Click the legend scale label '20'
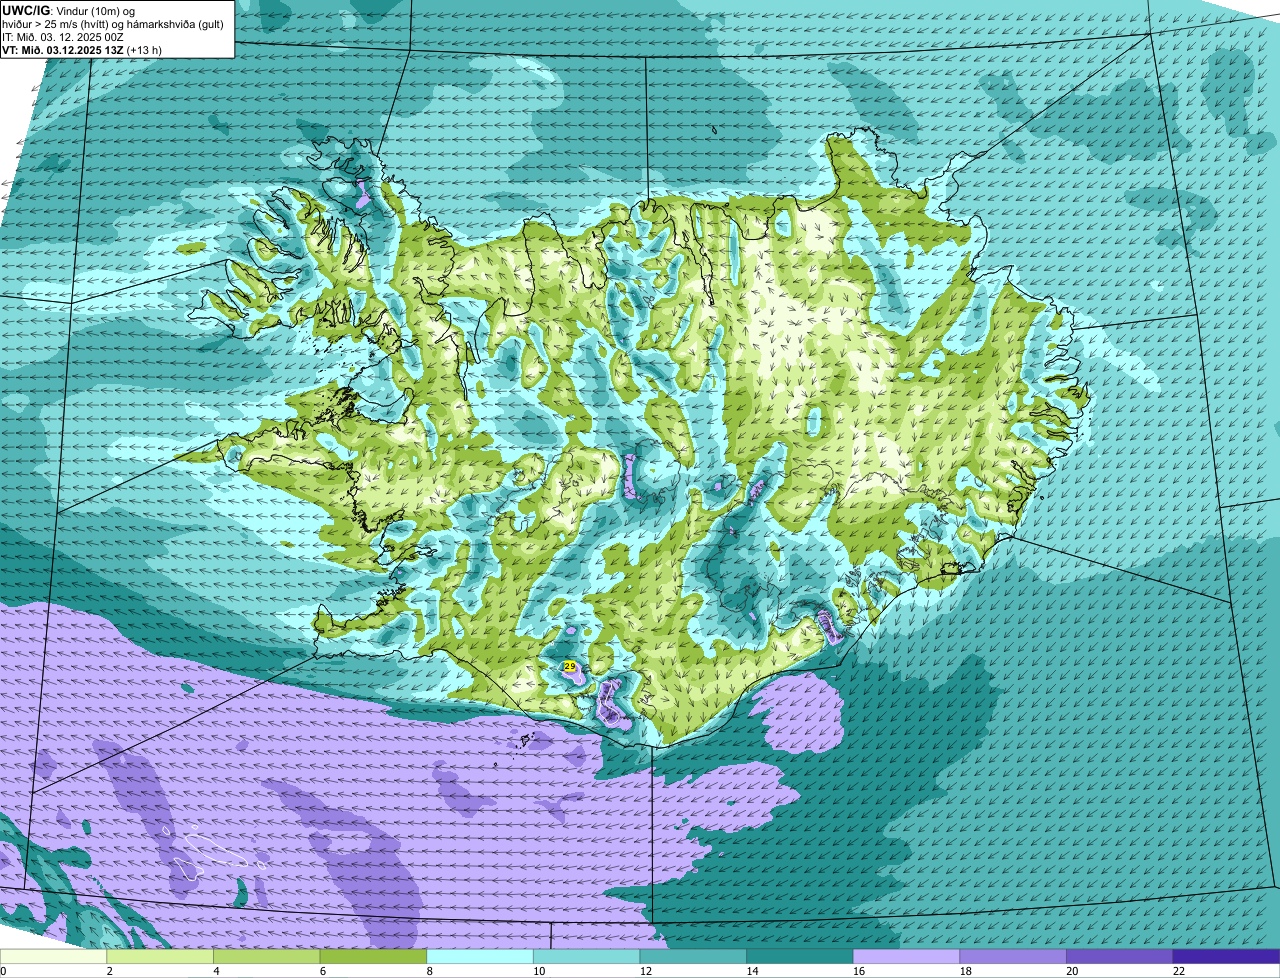 coord(1071,971)
